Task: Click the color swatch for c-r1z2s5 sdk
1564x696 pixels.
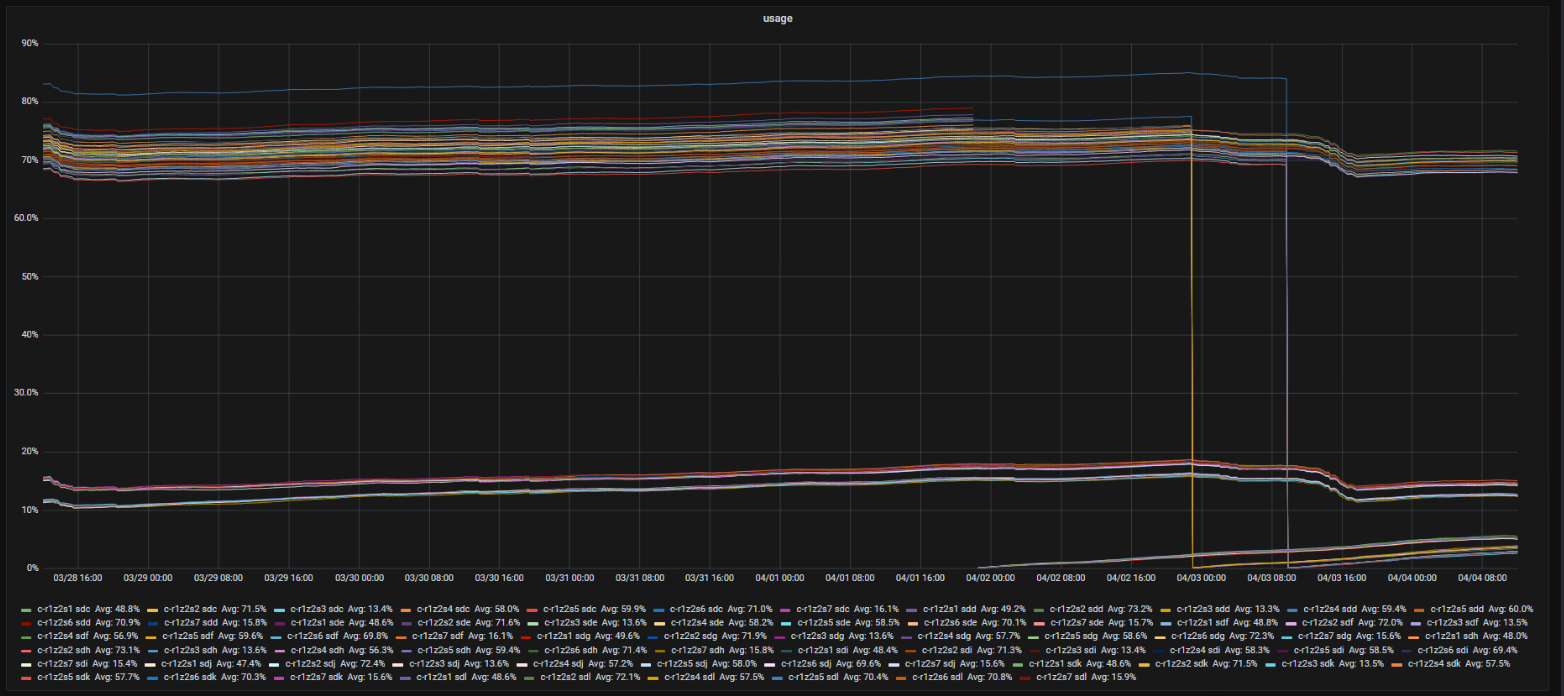Action: (x=27, y=677)
